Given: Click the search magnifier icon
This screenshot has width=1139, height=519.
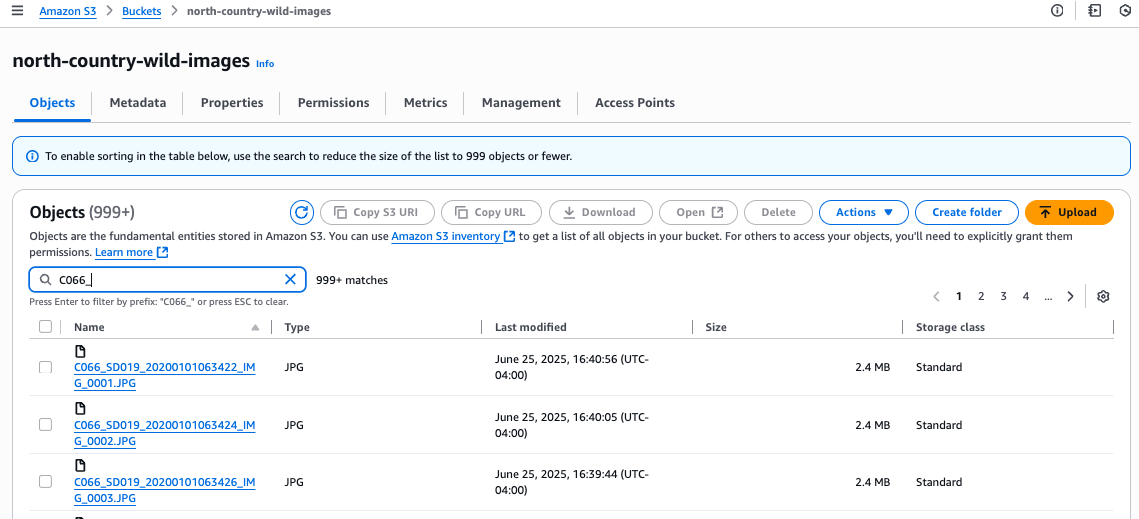Looking at the screenshot, I should click(x=45, y=280).
